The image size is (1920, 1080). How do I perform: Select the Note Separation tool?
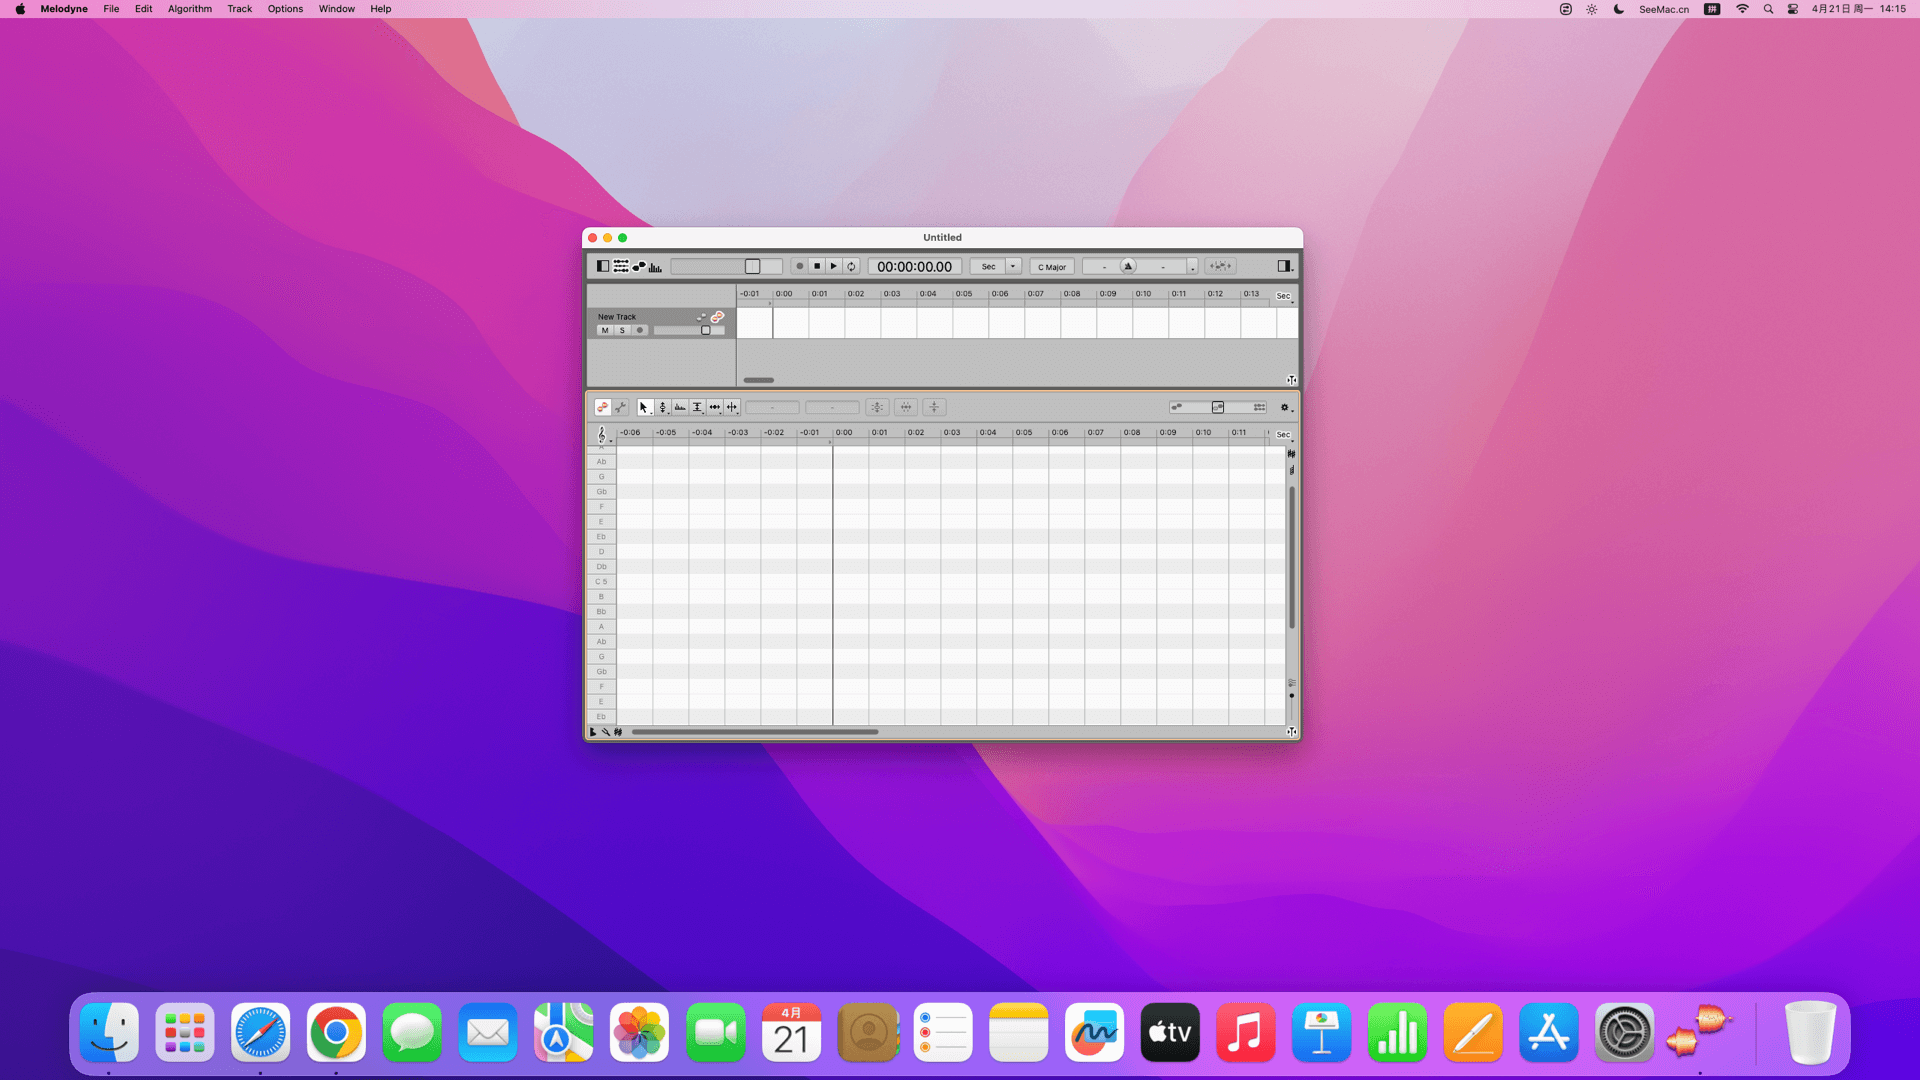(x=732, y=407)
